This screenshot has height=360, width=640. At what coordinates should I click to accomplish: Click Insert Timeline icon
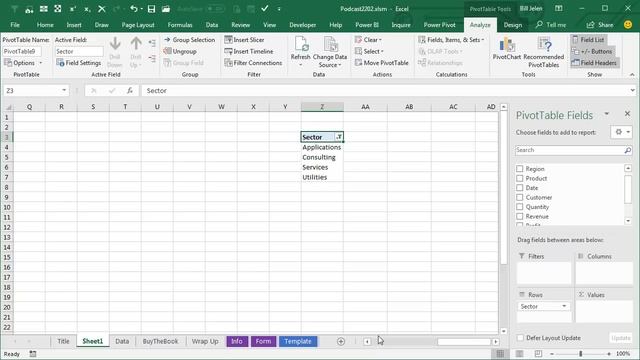tap(228, 51)
